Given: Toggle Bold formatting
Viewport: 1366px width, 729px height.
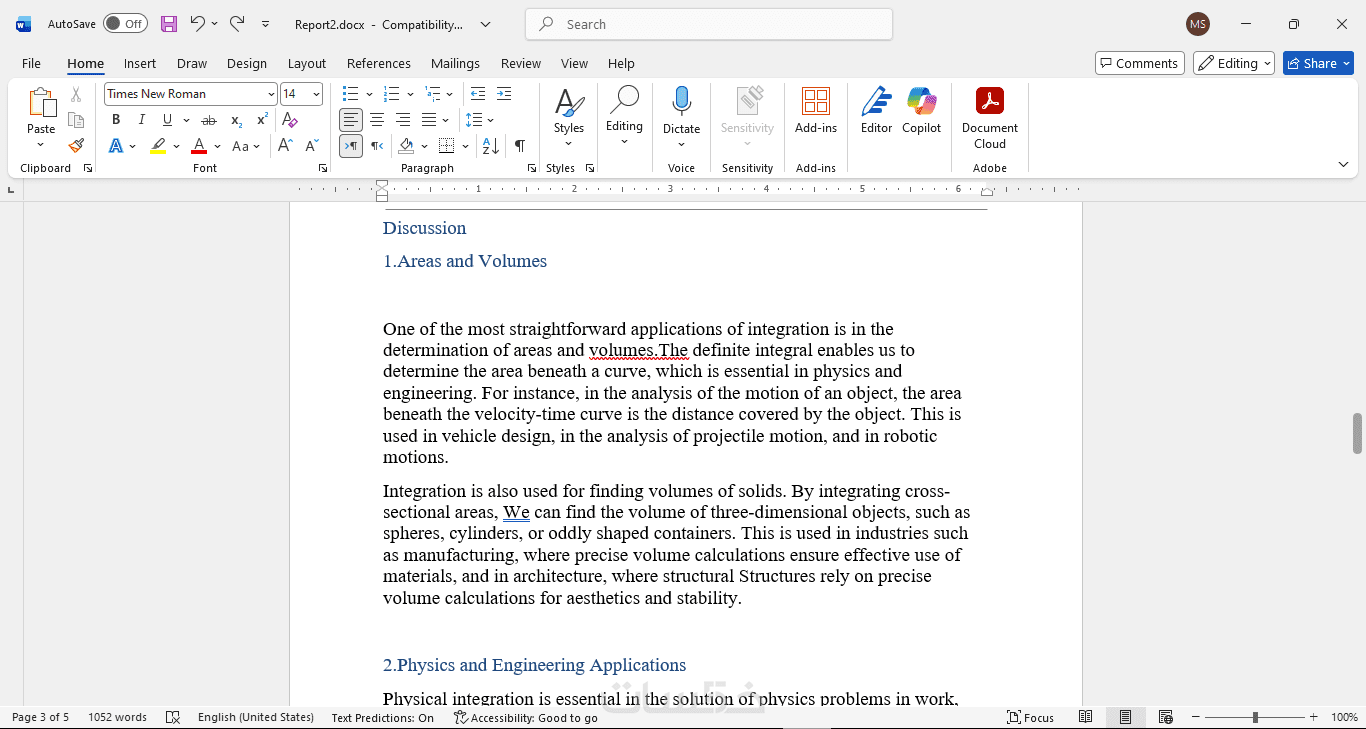Looking at the screenshot, I should coord(116,120).
